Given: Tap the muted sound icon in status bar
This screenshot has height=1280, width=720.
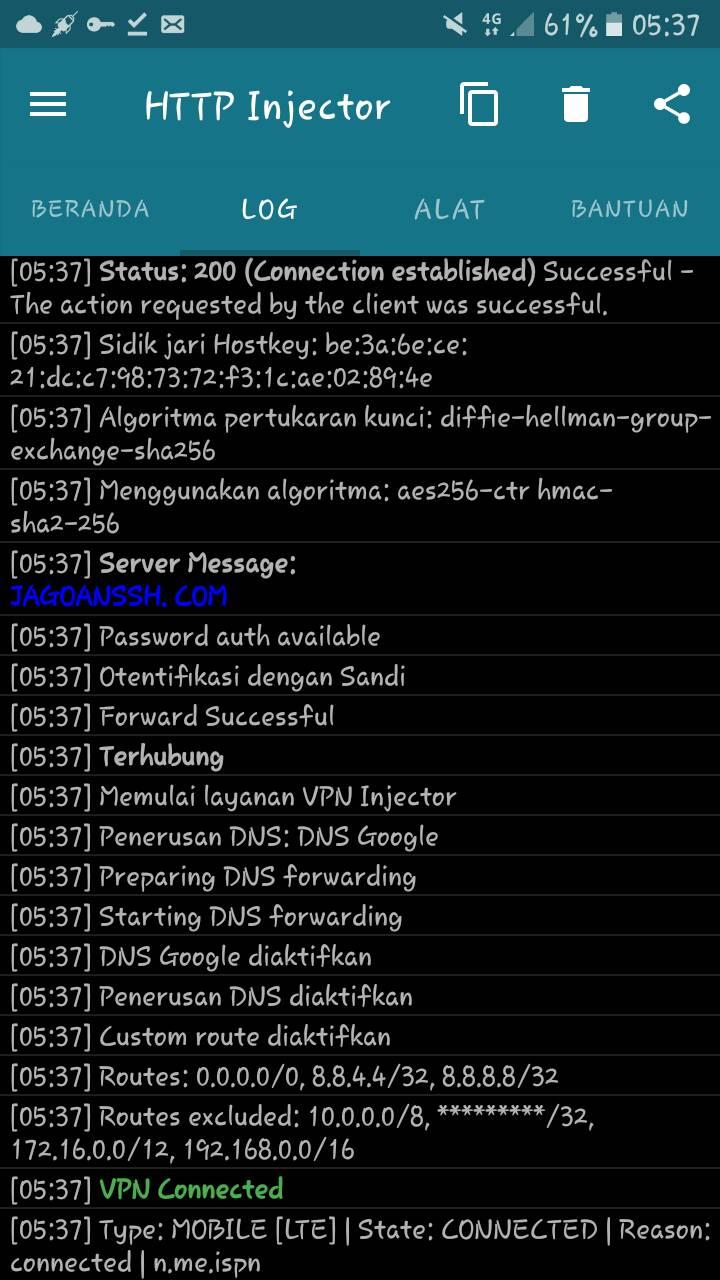Looking at the screenshot, I should pos(455,24).
